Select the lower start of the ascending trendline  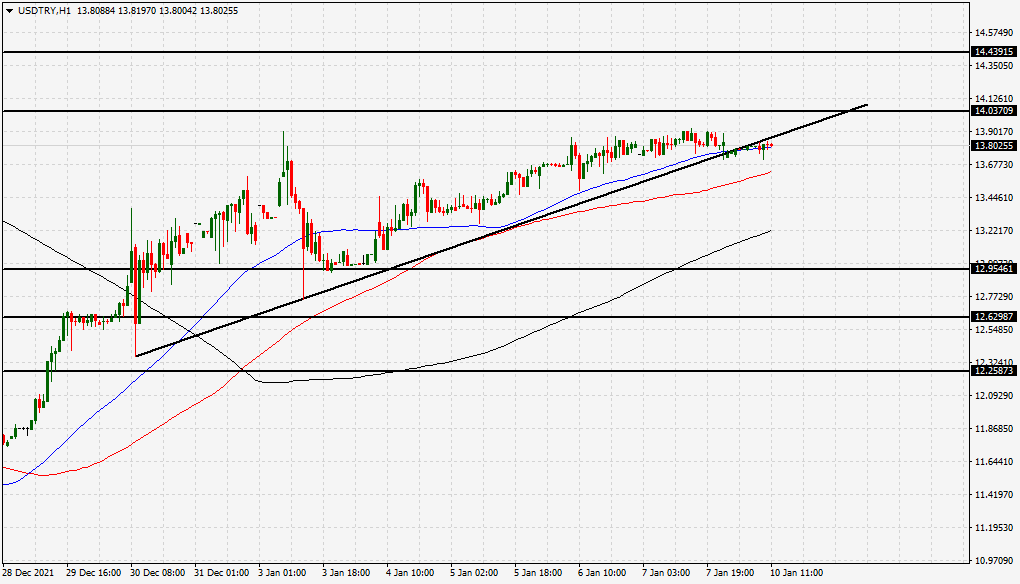(x=136, y=356)
